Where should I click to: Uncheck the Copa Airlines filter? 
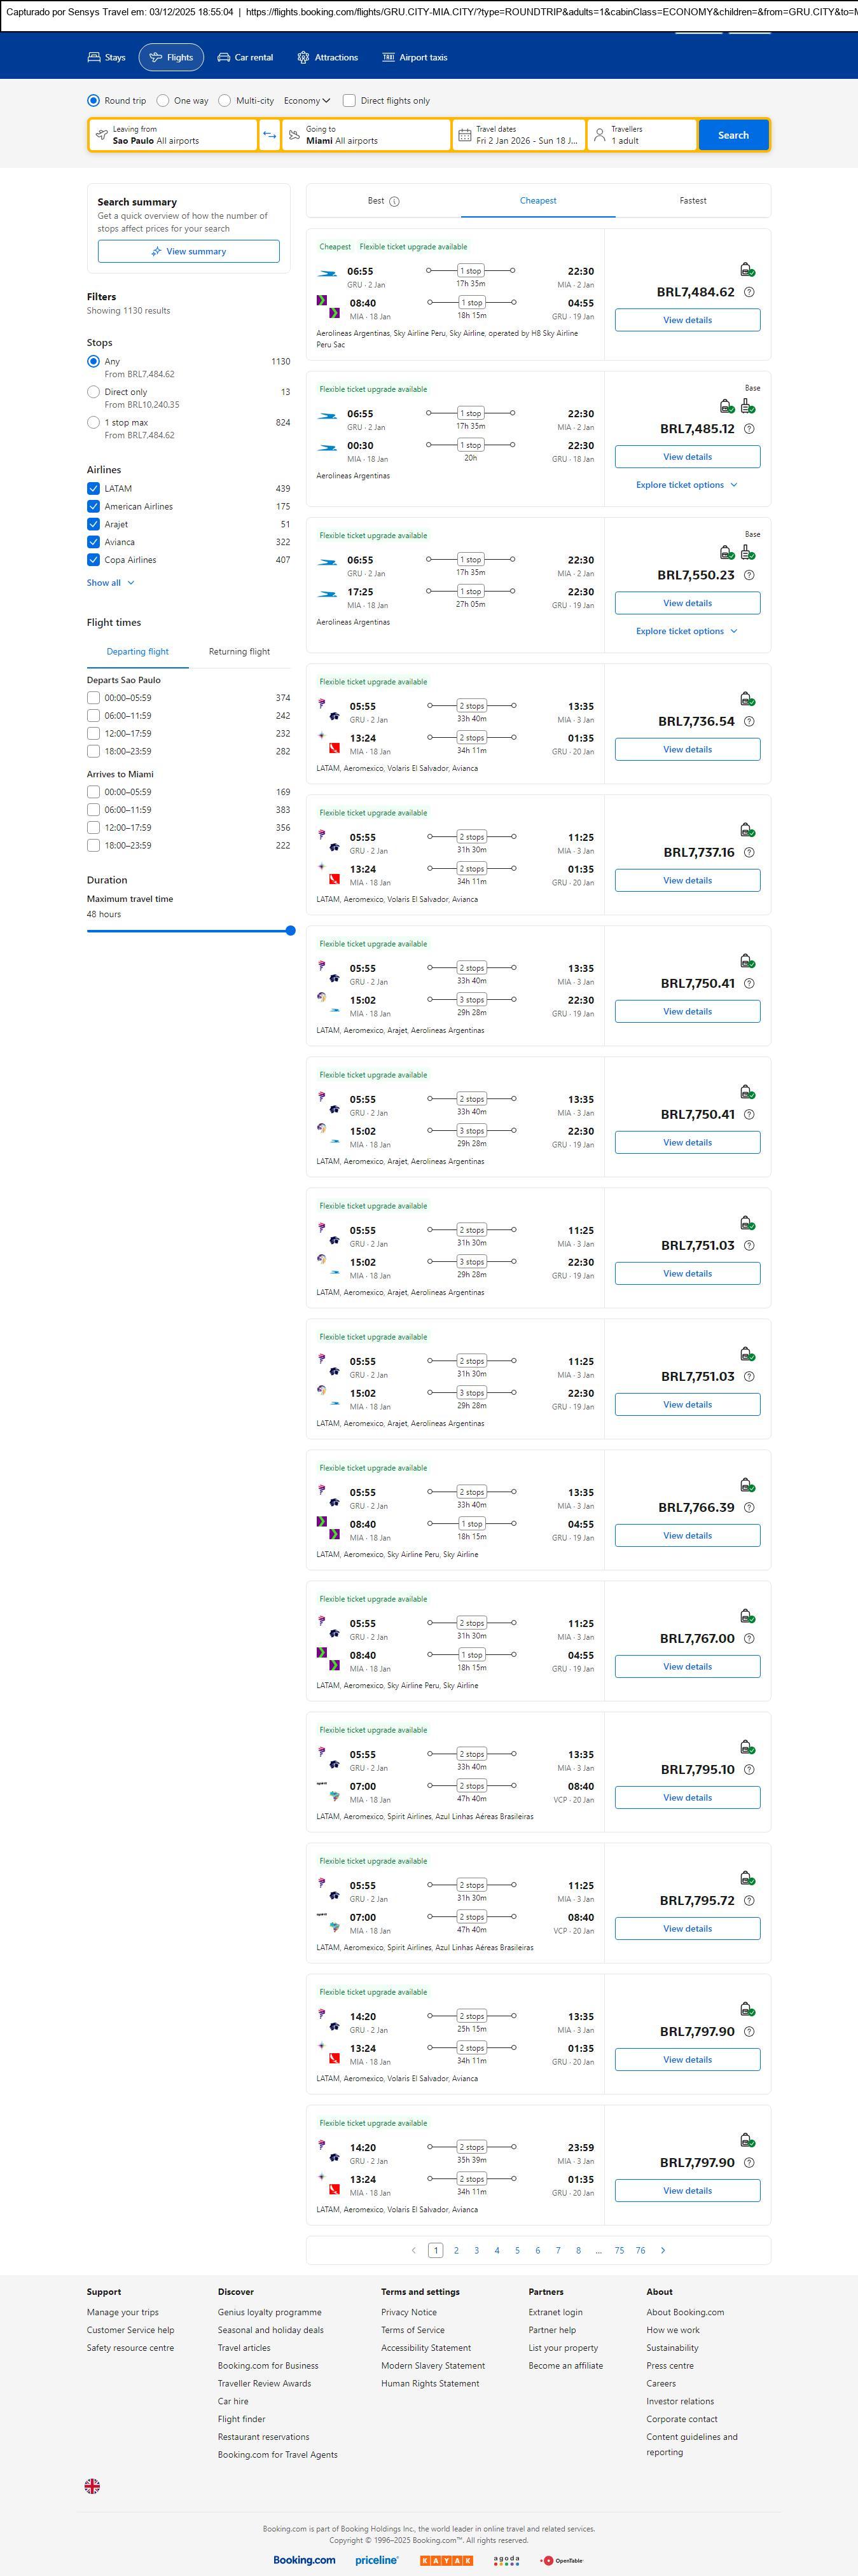point(94,560)
